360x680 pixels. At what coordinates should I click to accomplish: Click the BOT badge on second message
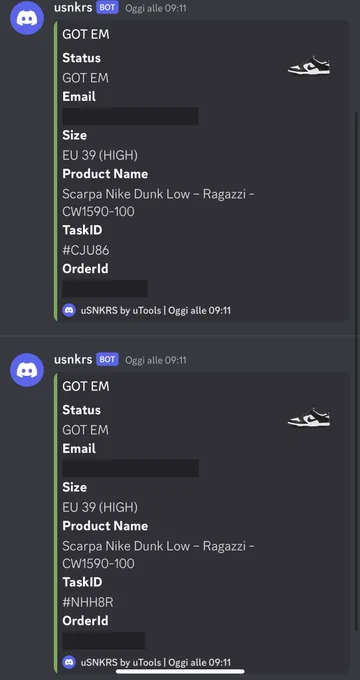click(x=107, y=360)
